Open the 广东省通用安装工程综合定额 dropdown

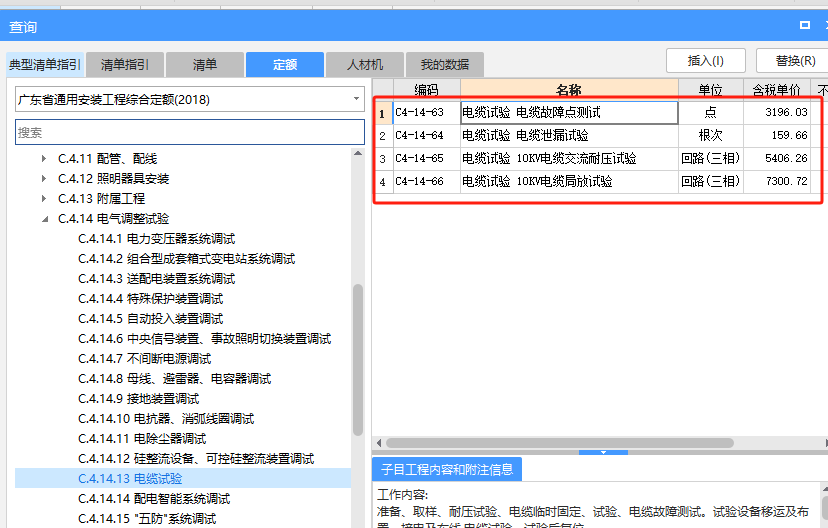[x=356, y=99]
